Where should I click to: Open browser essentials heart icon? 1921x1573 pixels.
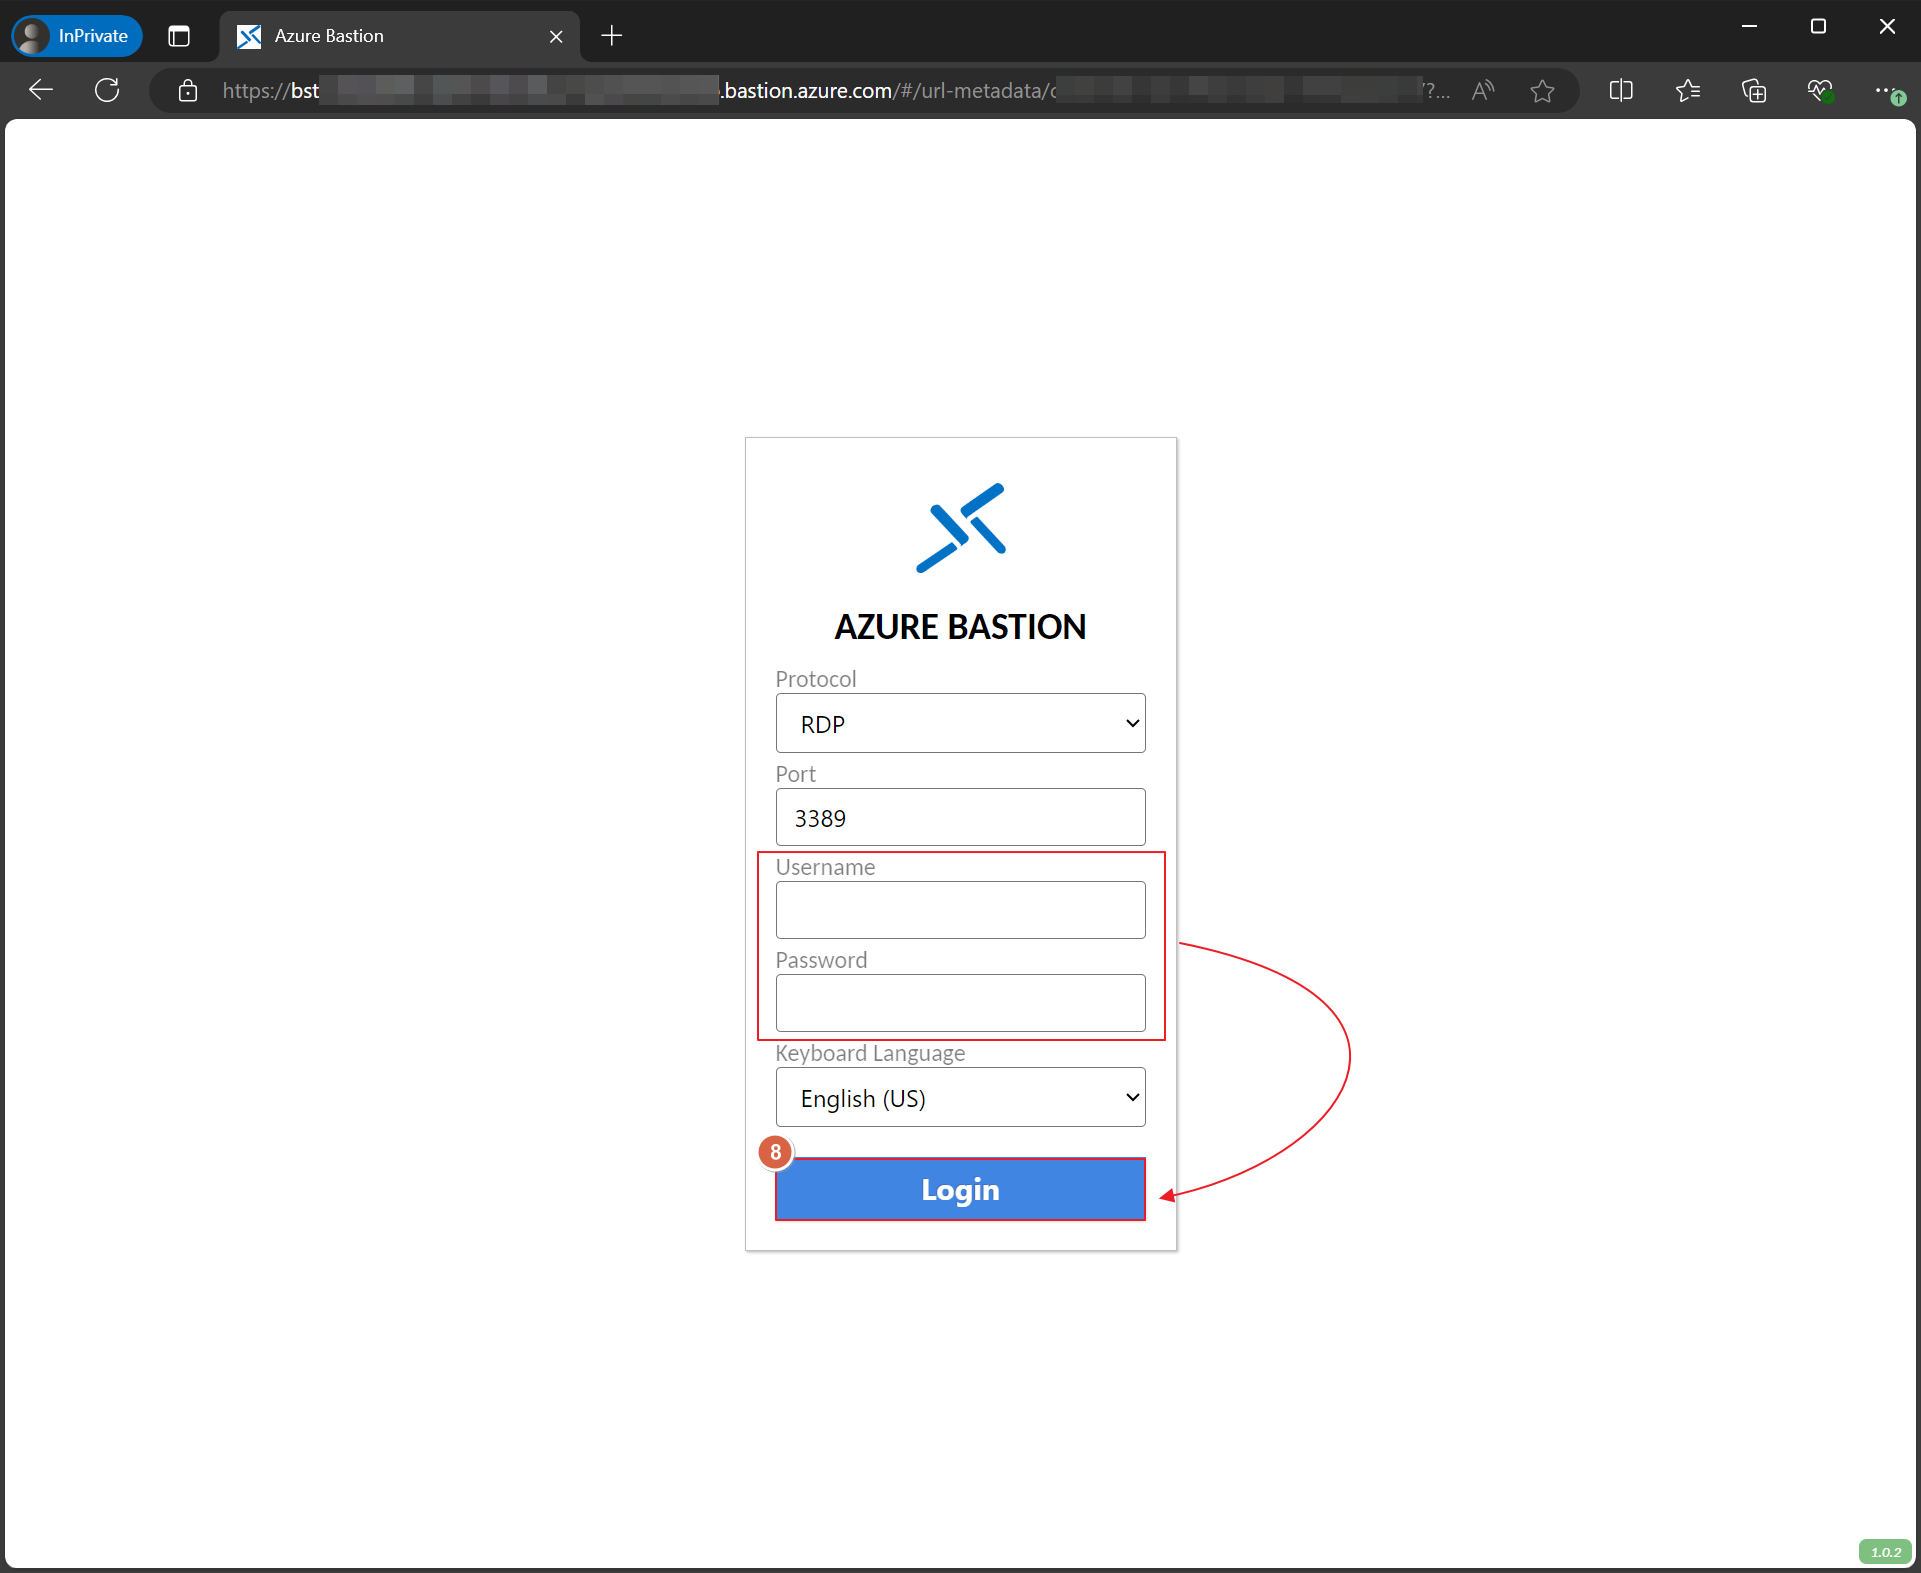click(x=1820, y=91)
